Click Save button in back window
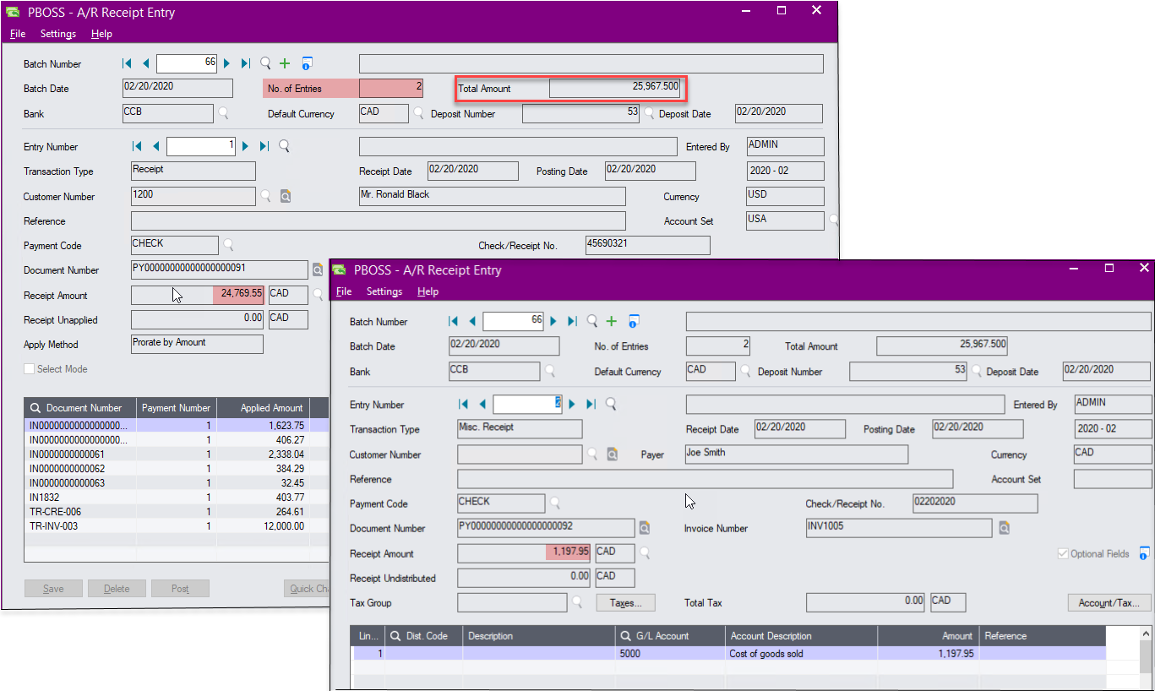Viewport: 1156px width, 691px height. tap(53, 588)
